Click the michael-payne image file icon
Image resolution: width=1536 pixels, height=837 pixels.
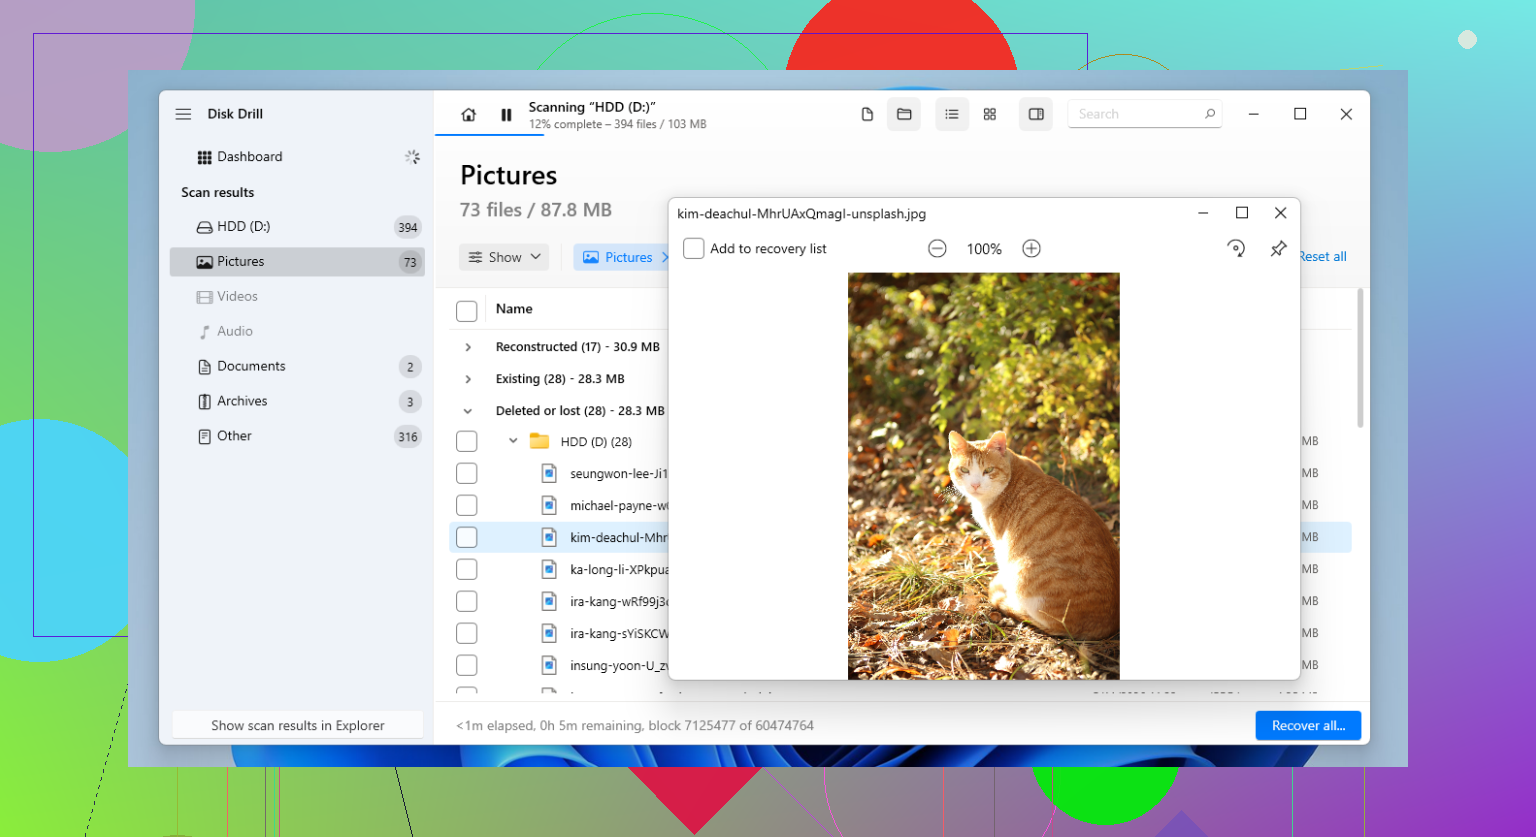pyautogui.click(x=549, y=505)
